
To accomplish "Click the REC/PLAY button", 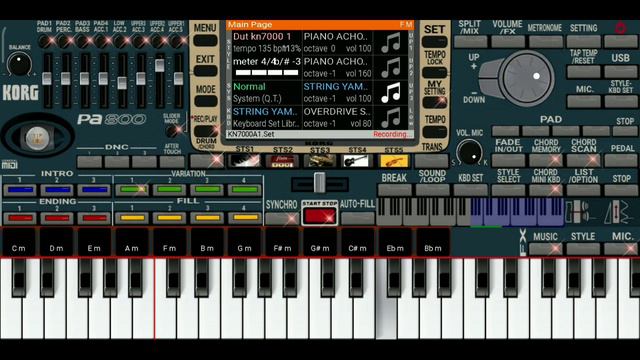I will [205, 131].
